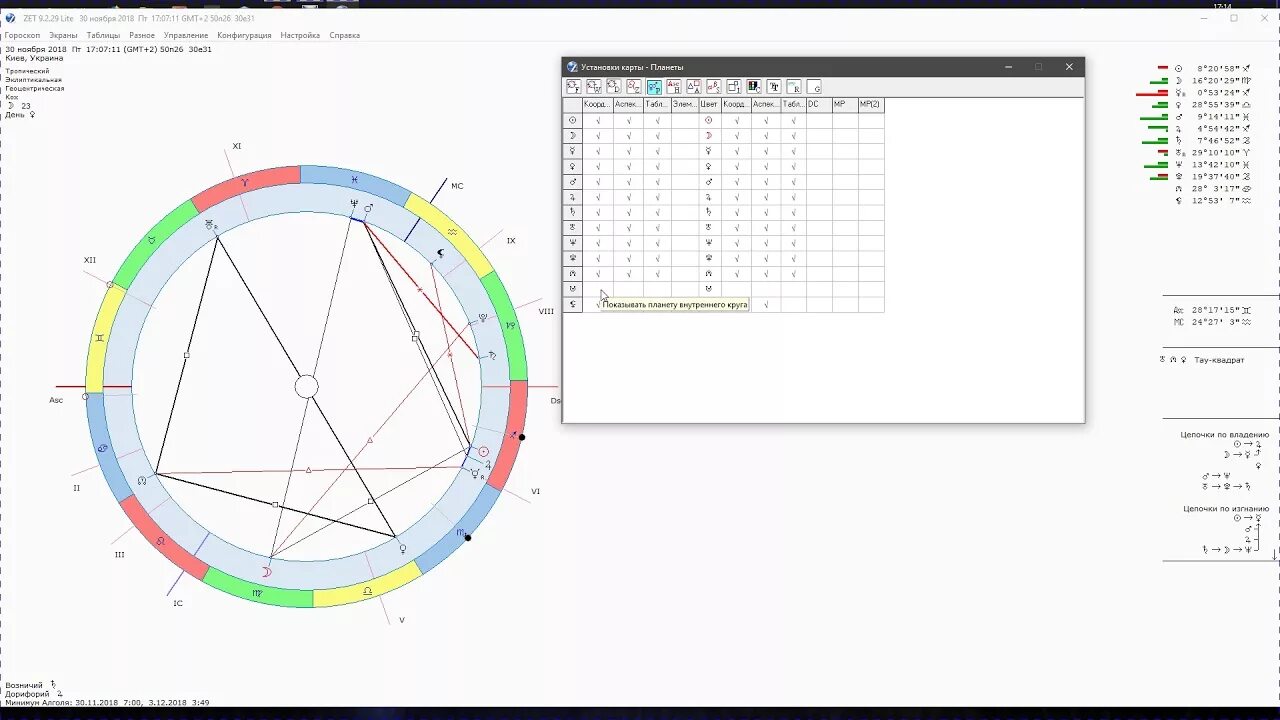Select the Saturn row header in planets table

(x=573, y=212)
